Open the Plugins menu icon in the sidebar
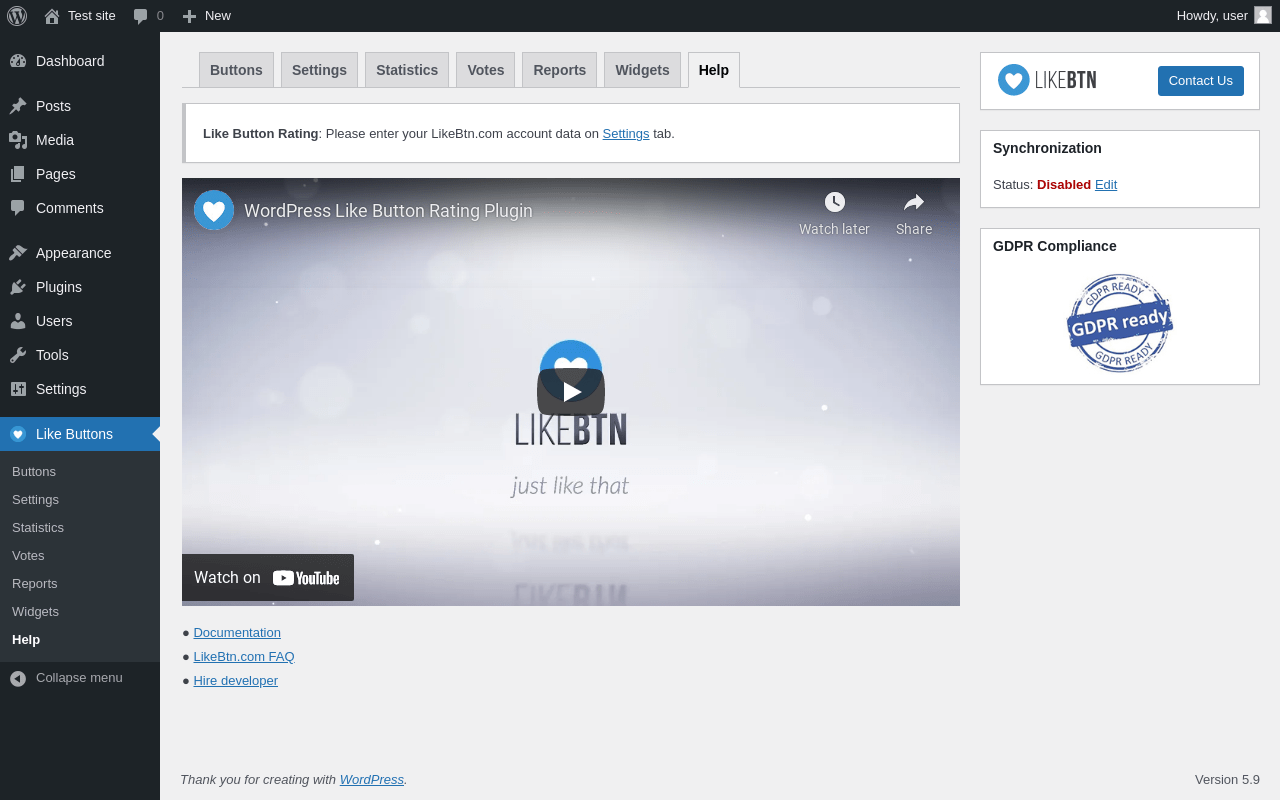1280x800 pixels. point(18,287)
